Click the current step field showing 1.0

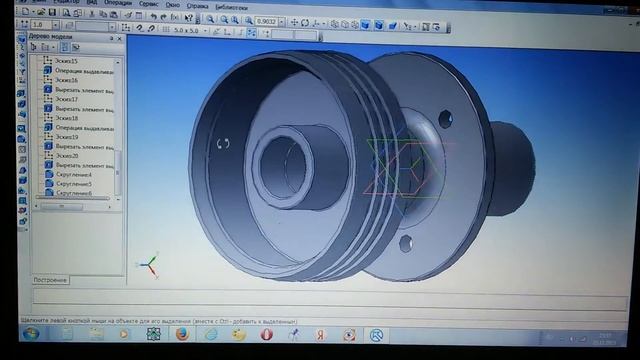(x=42, y=25)
